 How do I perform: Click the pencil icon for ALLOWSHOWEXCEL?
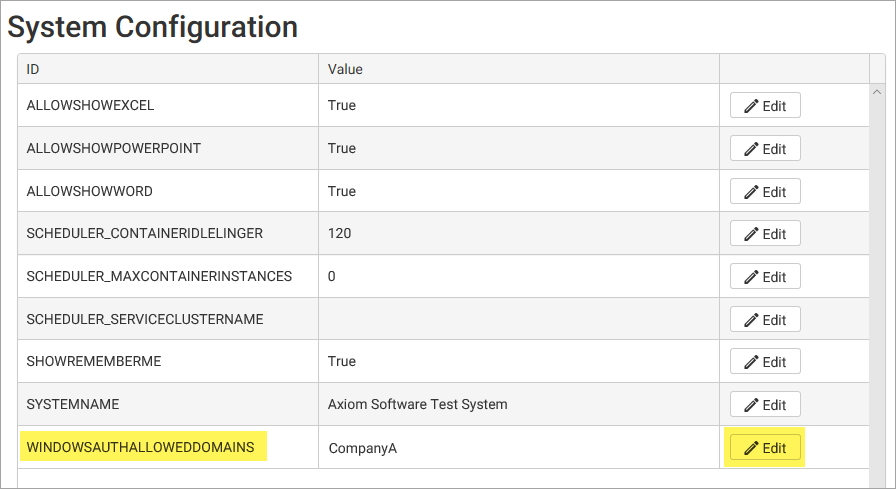coord(751,106)
